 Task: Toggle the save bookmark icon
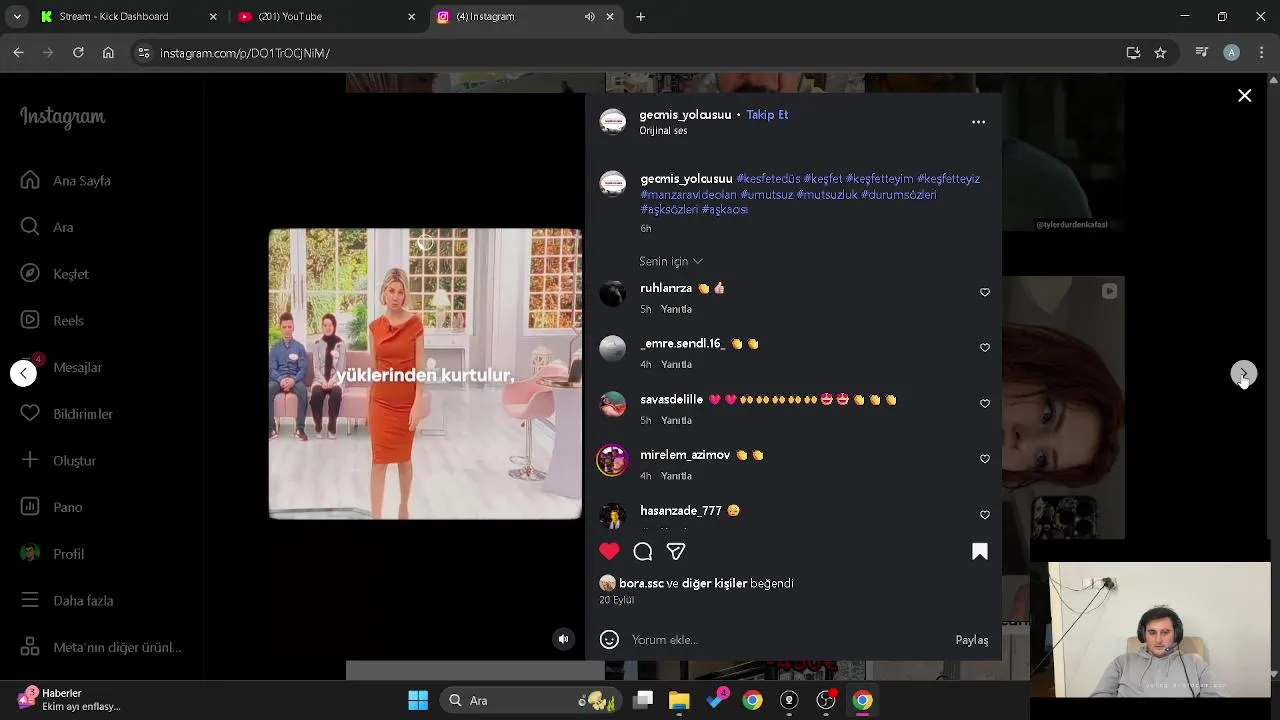coord(980,551)
